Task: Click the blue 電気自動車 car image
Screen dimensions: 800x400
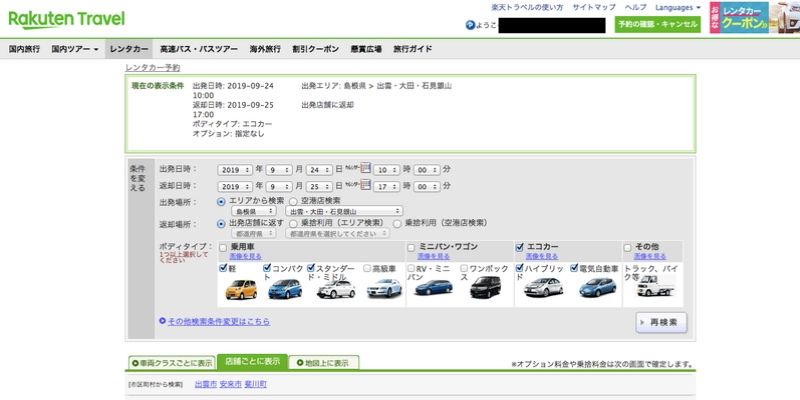Action: pyautogui.click(x=597, y=287)
